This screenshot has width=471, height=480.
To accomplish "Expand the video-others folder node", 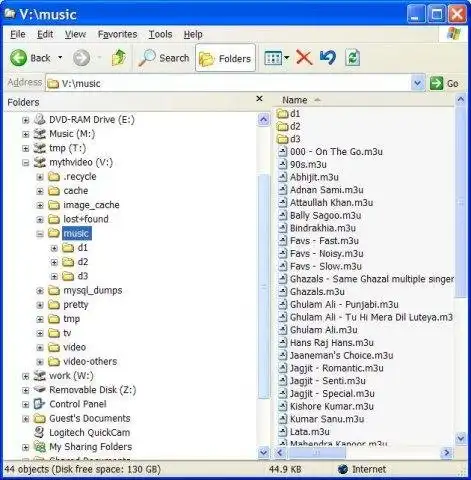I will click(40, 362).
